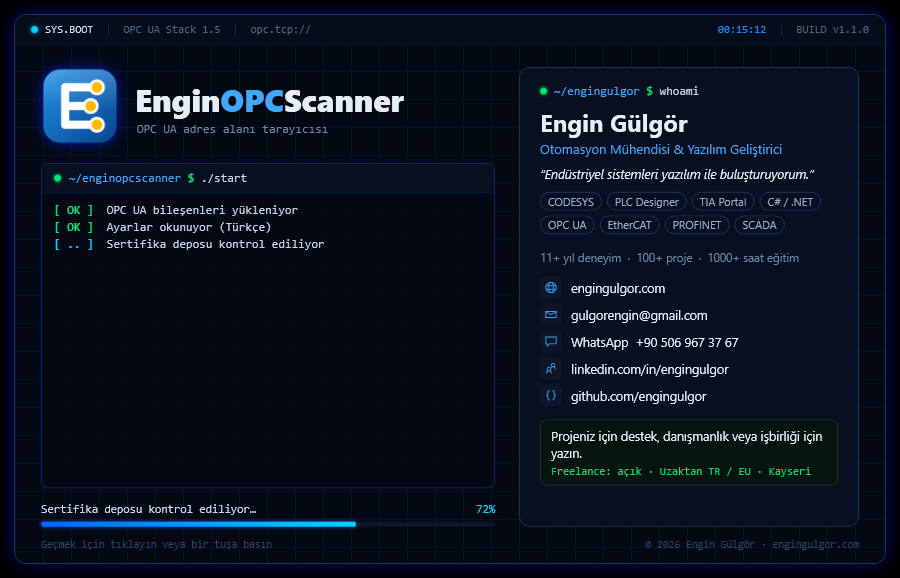Click the 'OPC UA Stack 1.5' label
Screen dimensions: 900x578
coord(172,29)
